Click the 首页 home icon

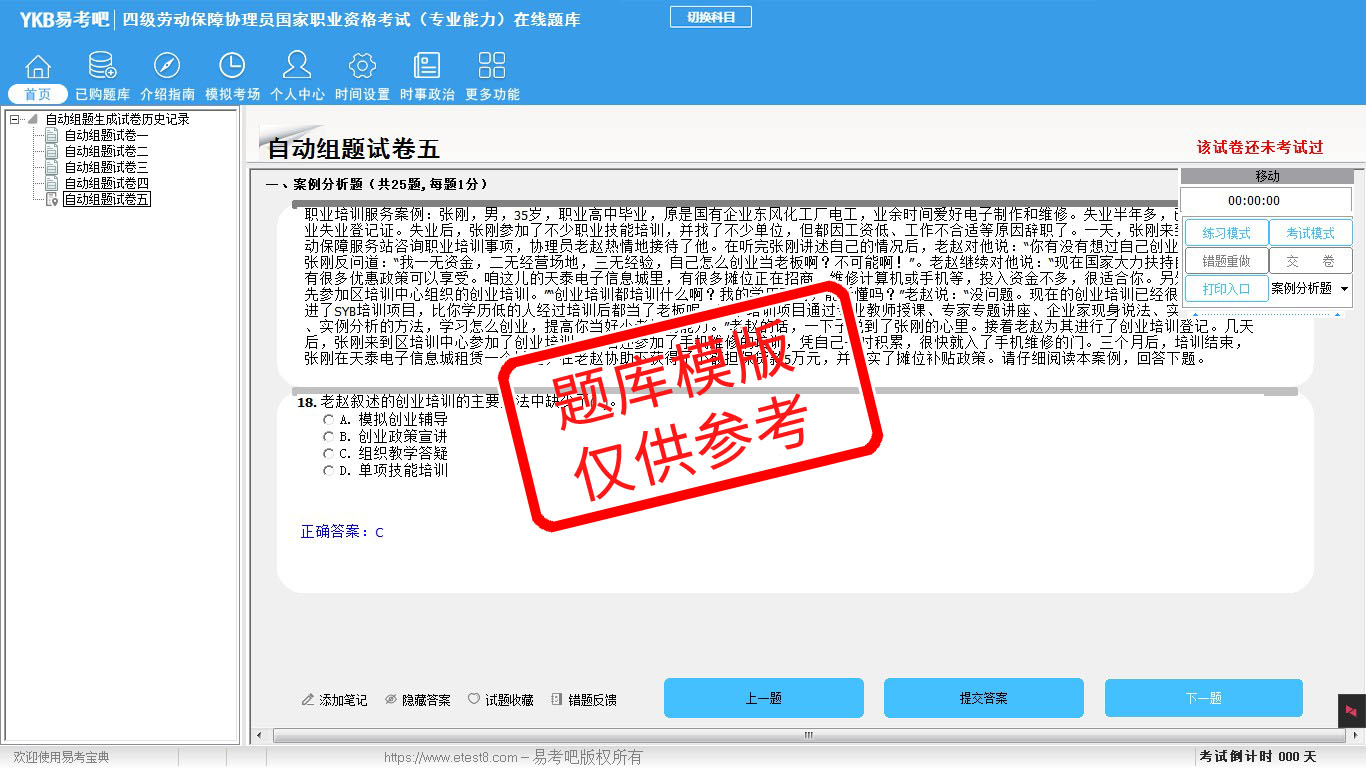[38, 67]
